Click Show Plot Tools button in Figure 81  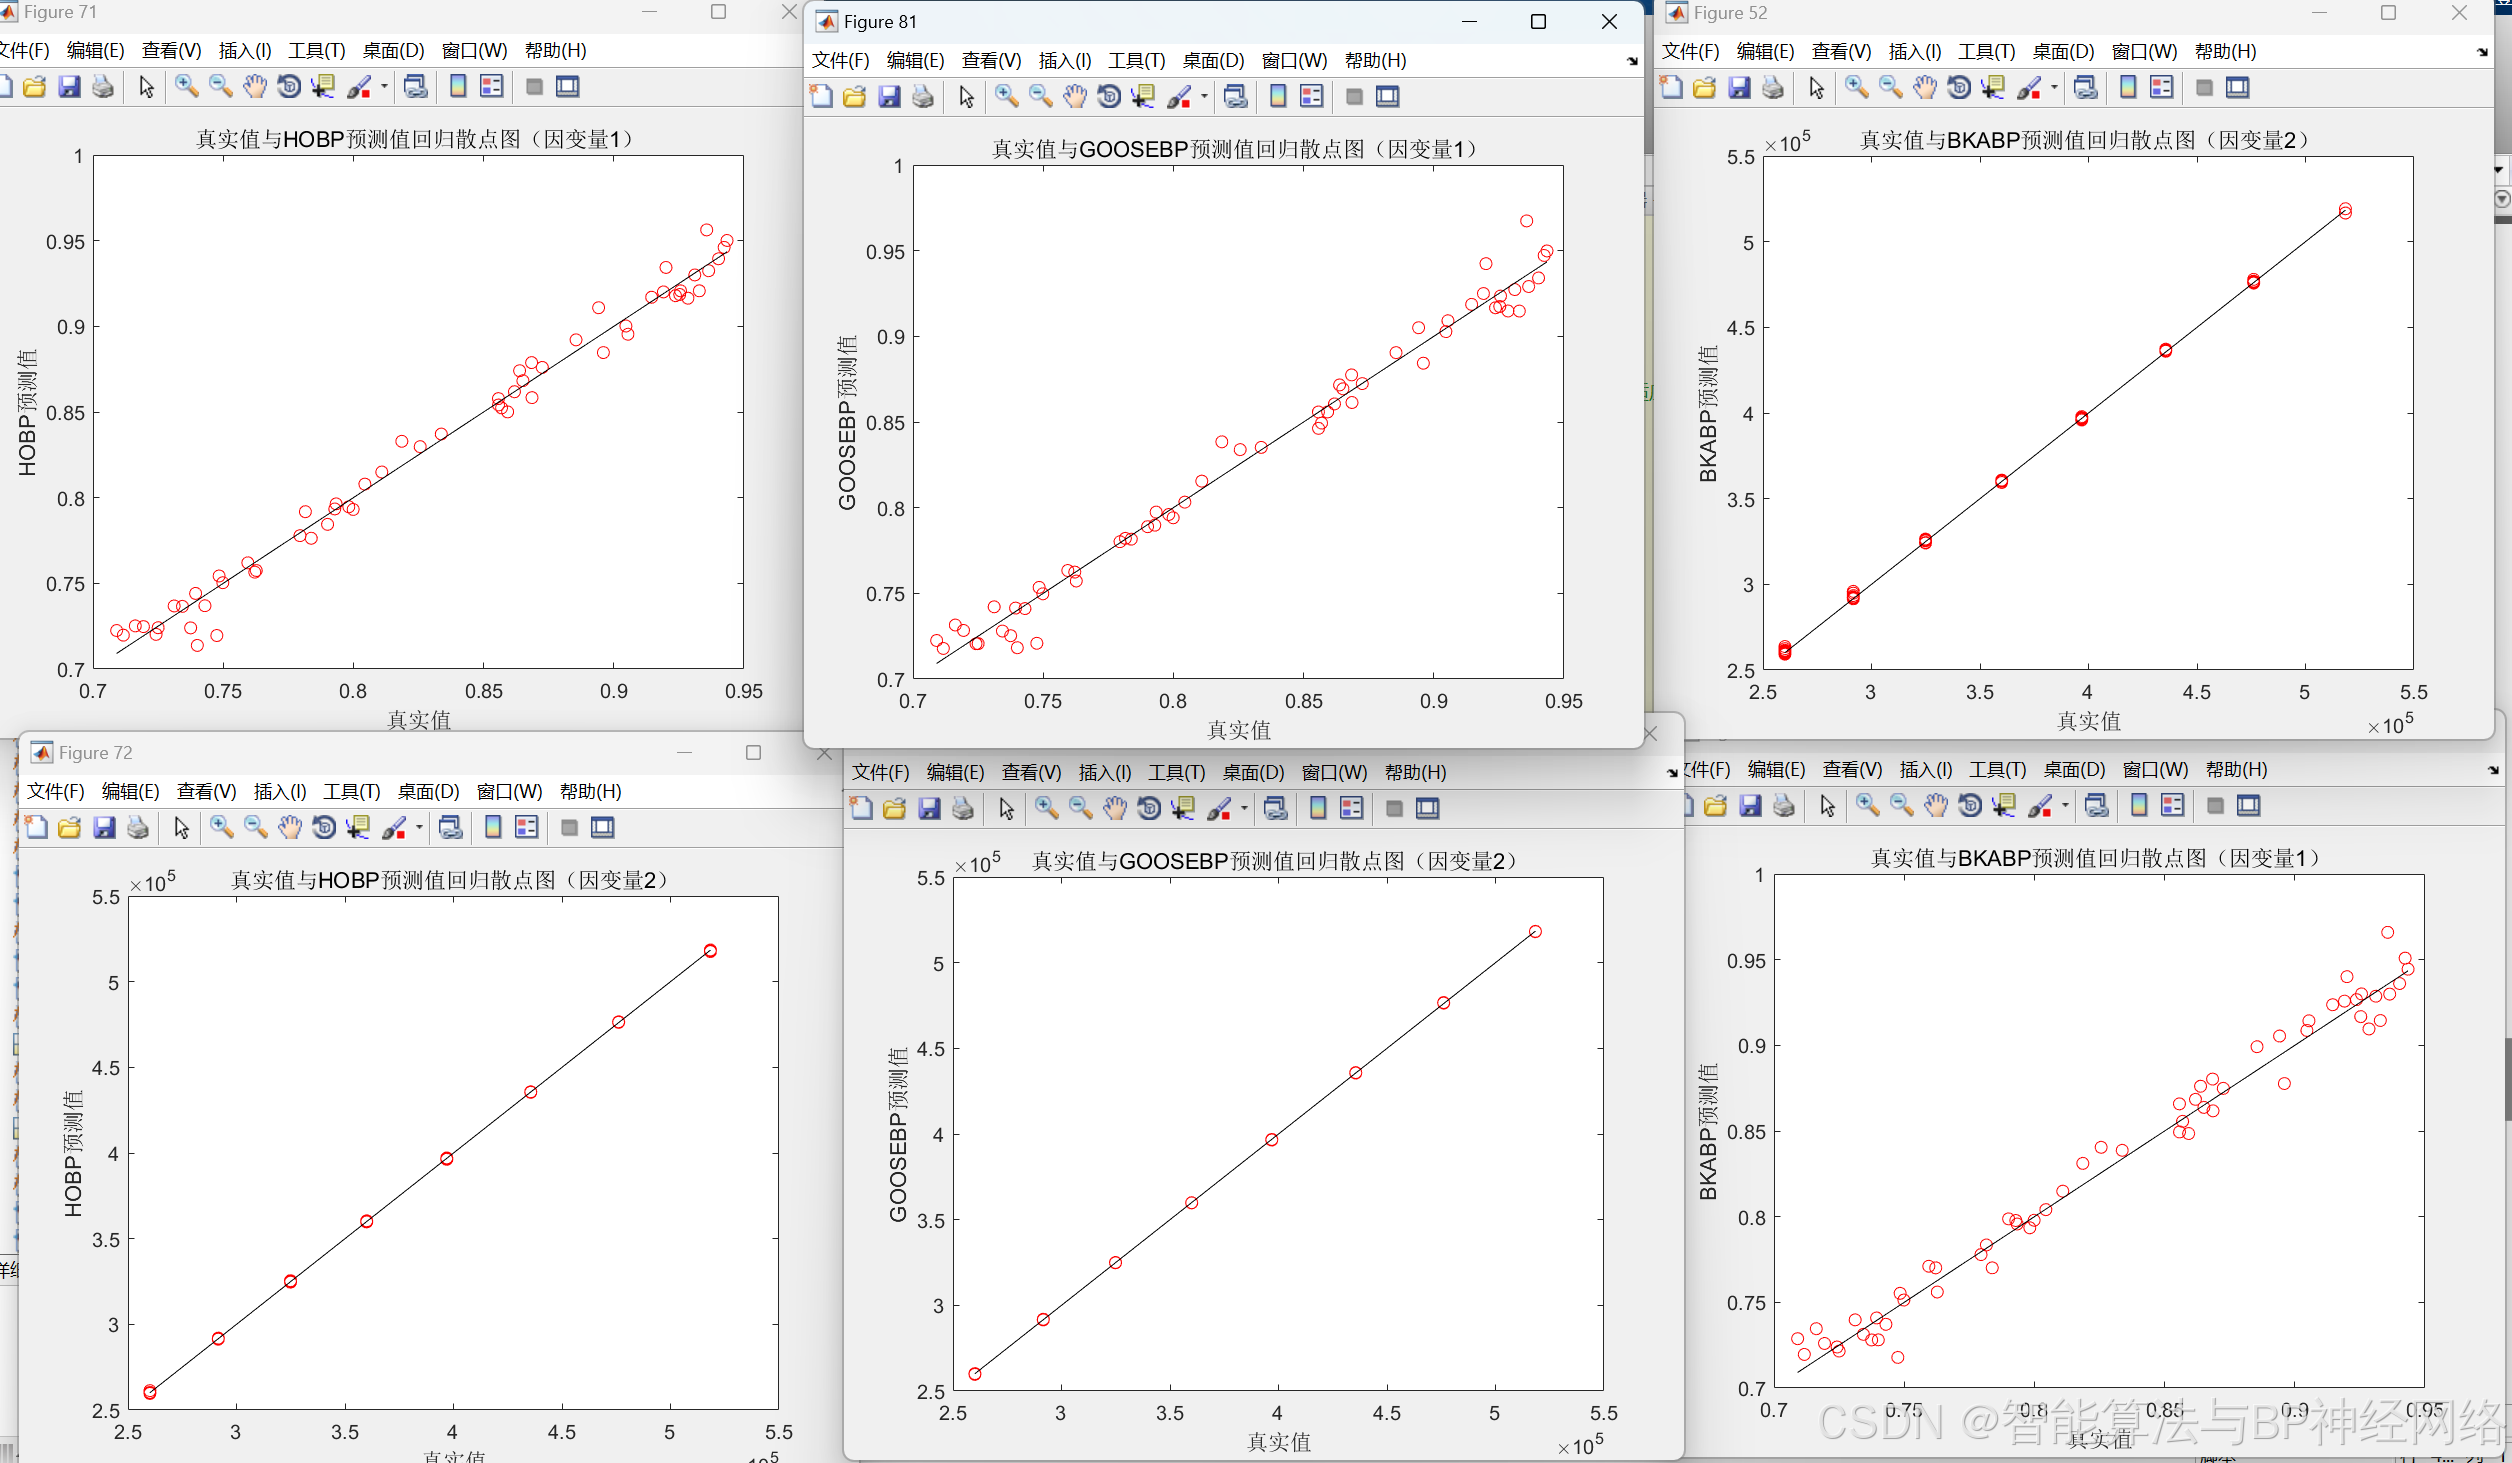click(1388, 97)
